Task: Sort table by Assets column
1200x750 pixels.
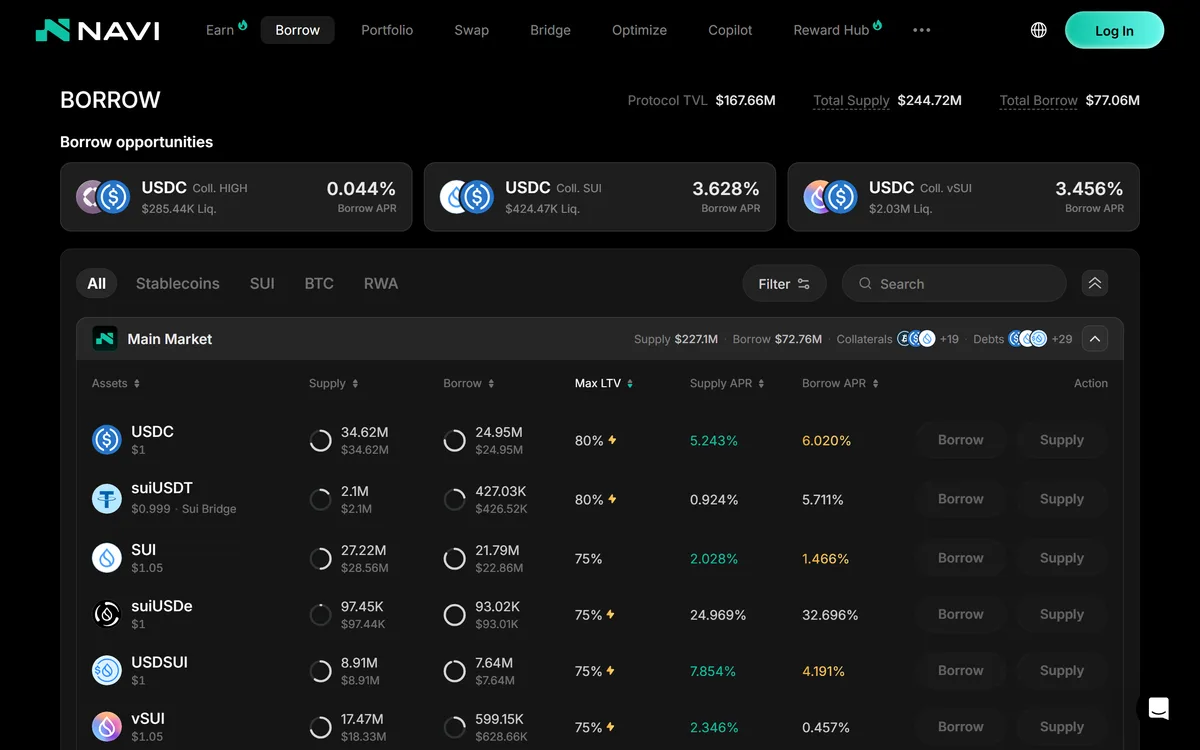Action: [116, 383]
